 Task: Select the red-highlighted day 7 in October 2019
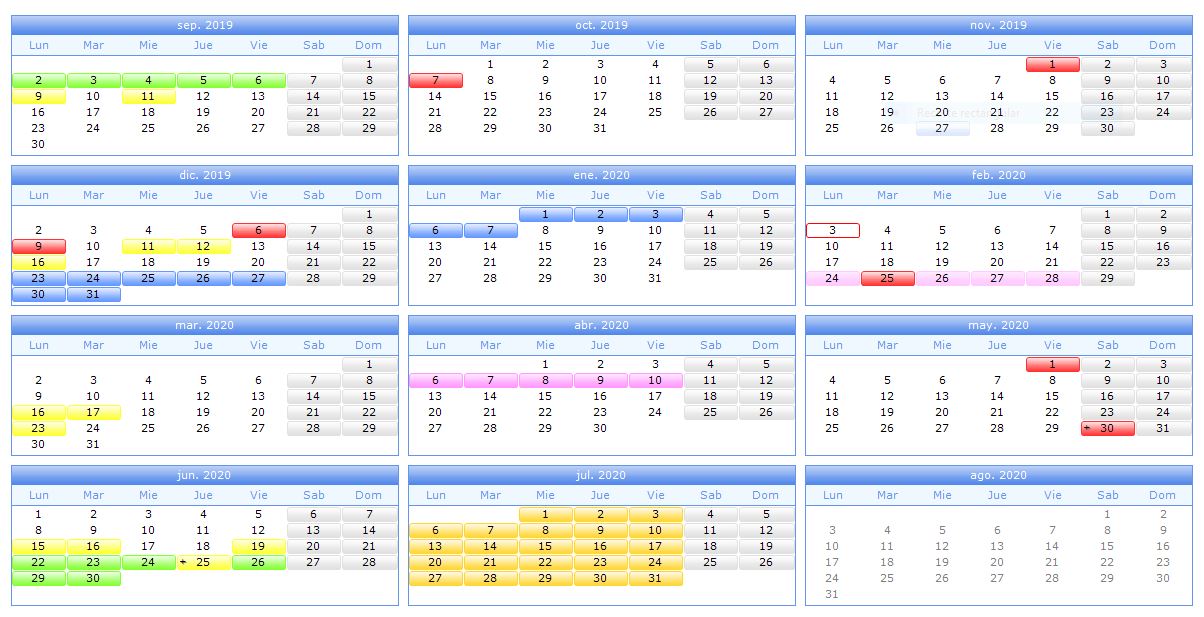[435, 80]
